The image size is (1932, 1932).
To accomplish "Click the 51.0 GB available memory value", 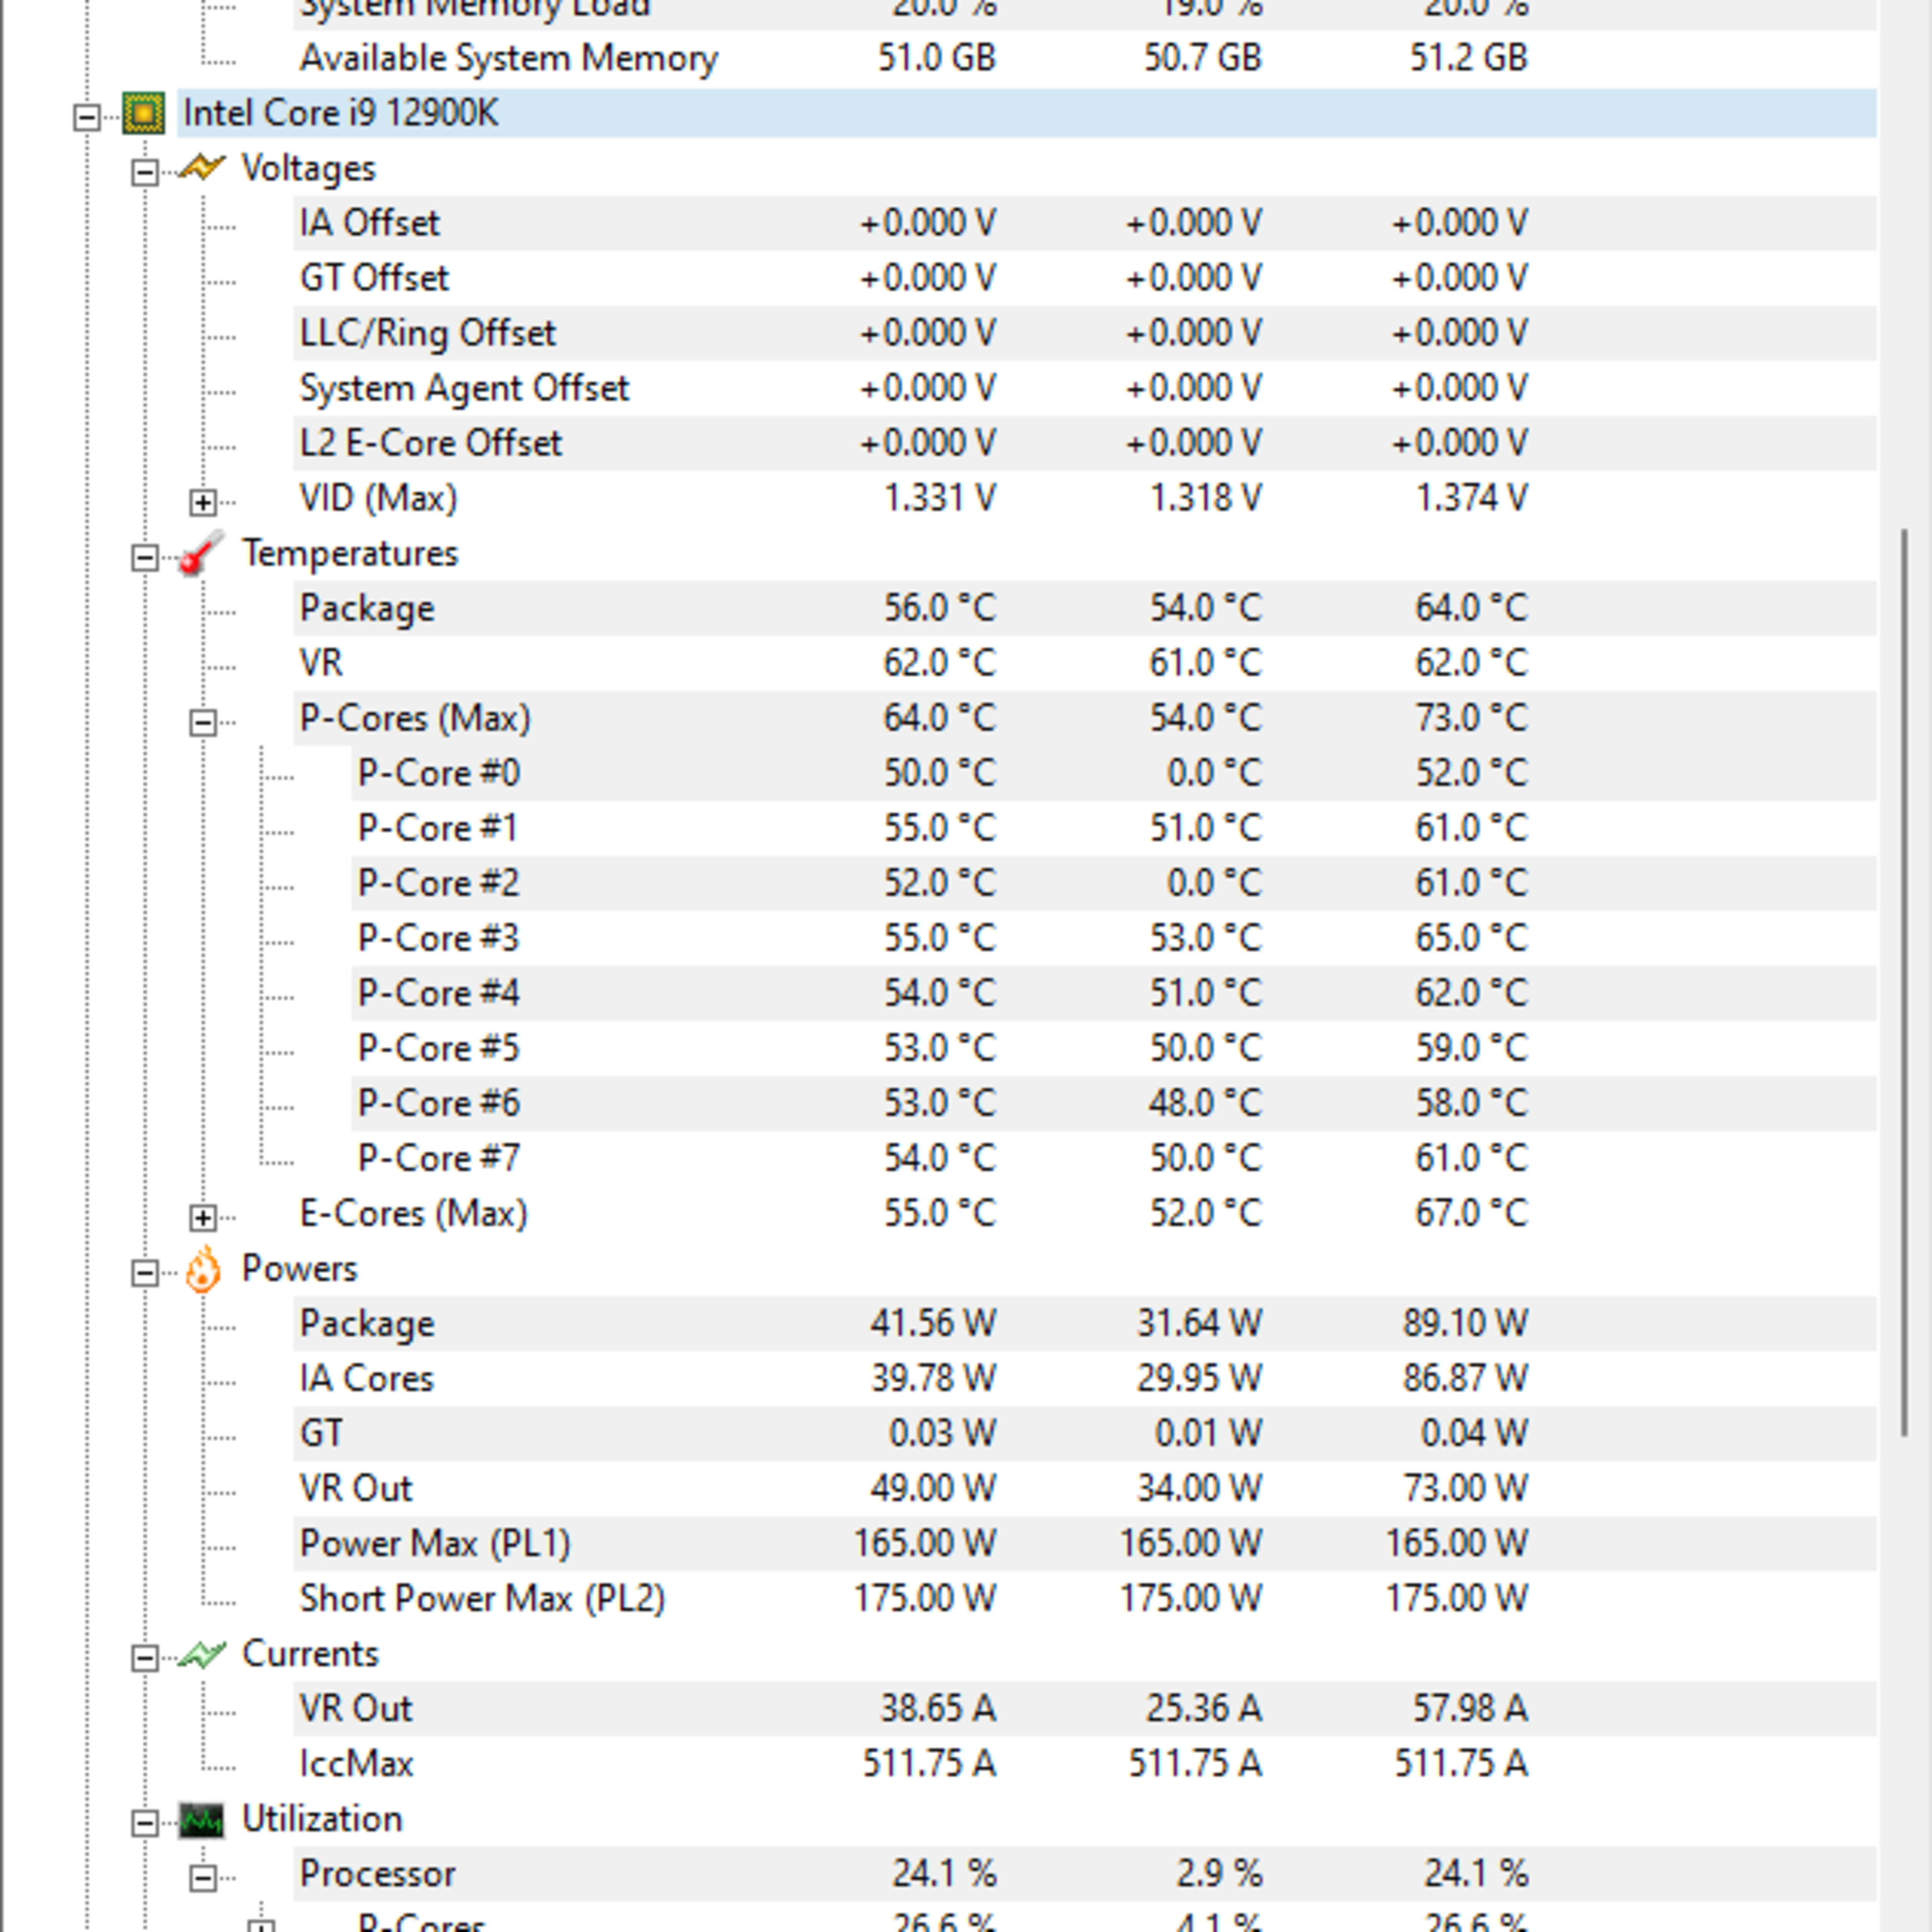I will coord(937,58).
